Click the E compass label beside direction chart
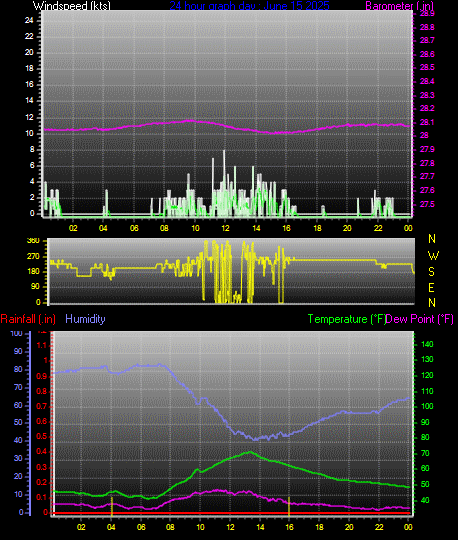The image size is (458, 540). pyautogui.click(x=431, y=287)
